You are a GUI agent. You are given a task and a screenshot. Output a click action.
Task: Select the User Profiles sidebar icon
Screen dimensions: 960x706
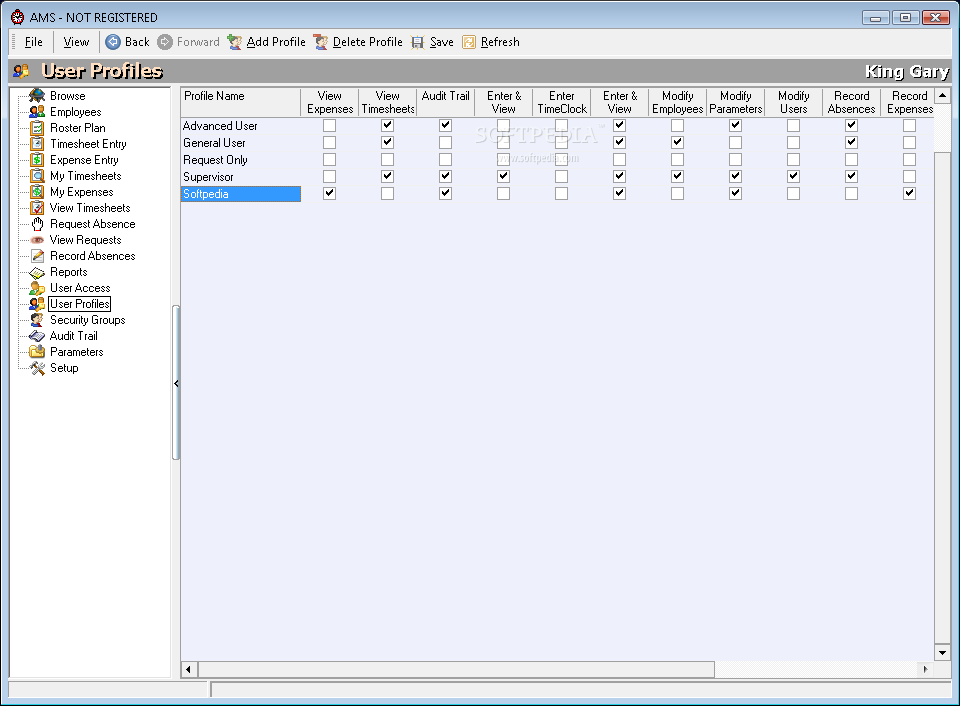click(37, 304)
